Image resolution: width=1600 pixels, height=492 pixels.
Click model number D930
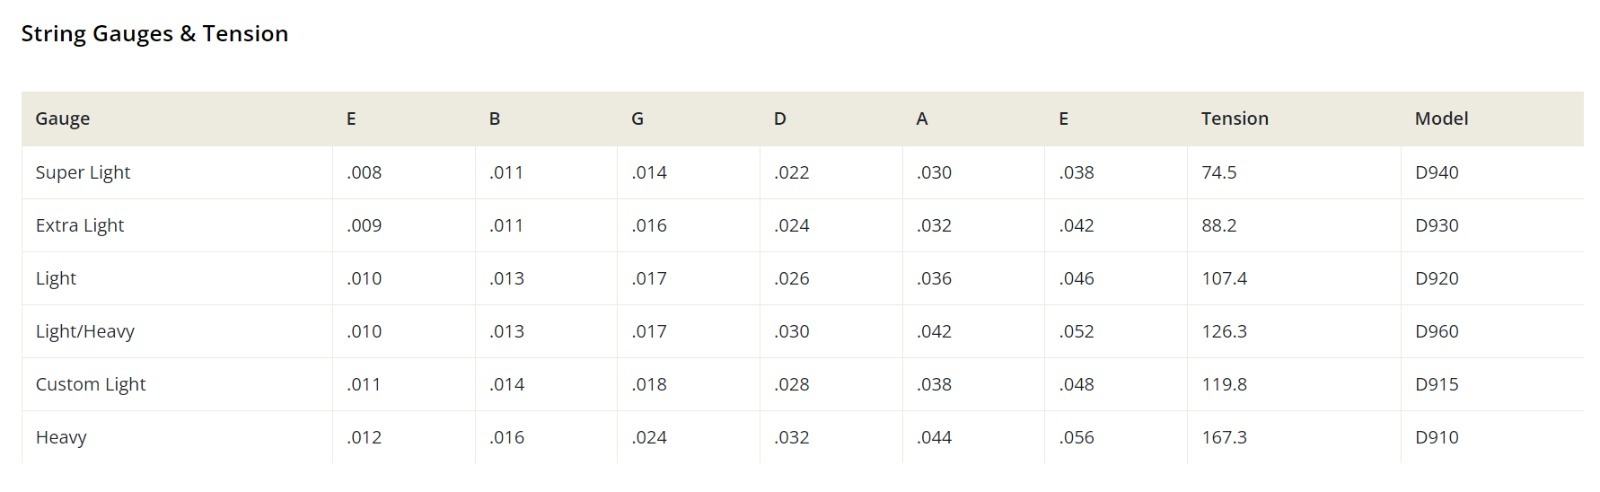pyautogui.click(x=1437, y=225)
